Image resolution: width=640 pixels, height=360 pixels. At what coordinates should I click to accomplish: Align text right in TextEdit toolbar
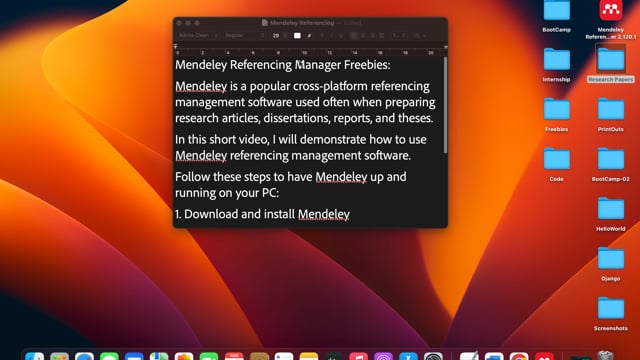372,36
